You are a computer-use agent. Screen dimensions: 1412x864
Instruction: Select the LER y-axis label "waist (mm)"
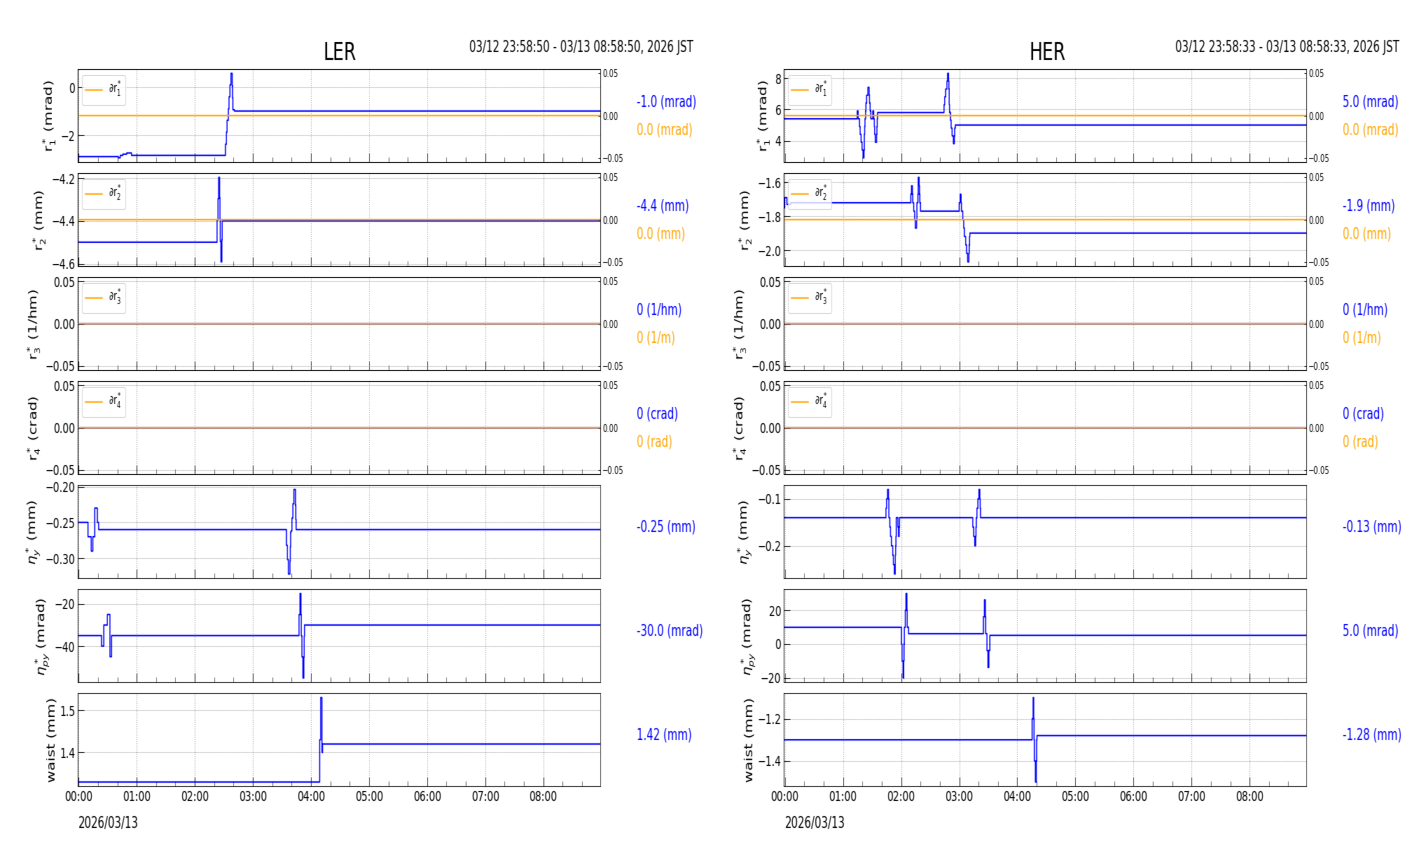coord(51,740)
